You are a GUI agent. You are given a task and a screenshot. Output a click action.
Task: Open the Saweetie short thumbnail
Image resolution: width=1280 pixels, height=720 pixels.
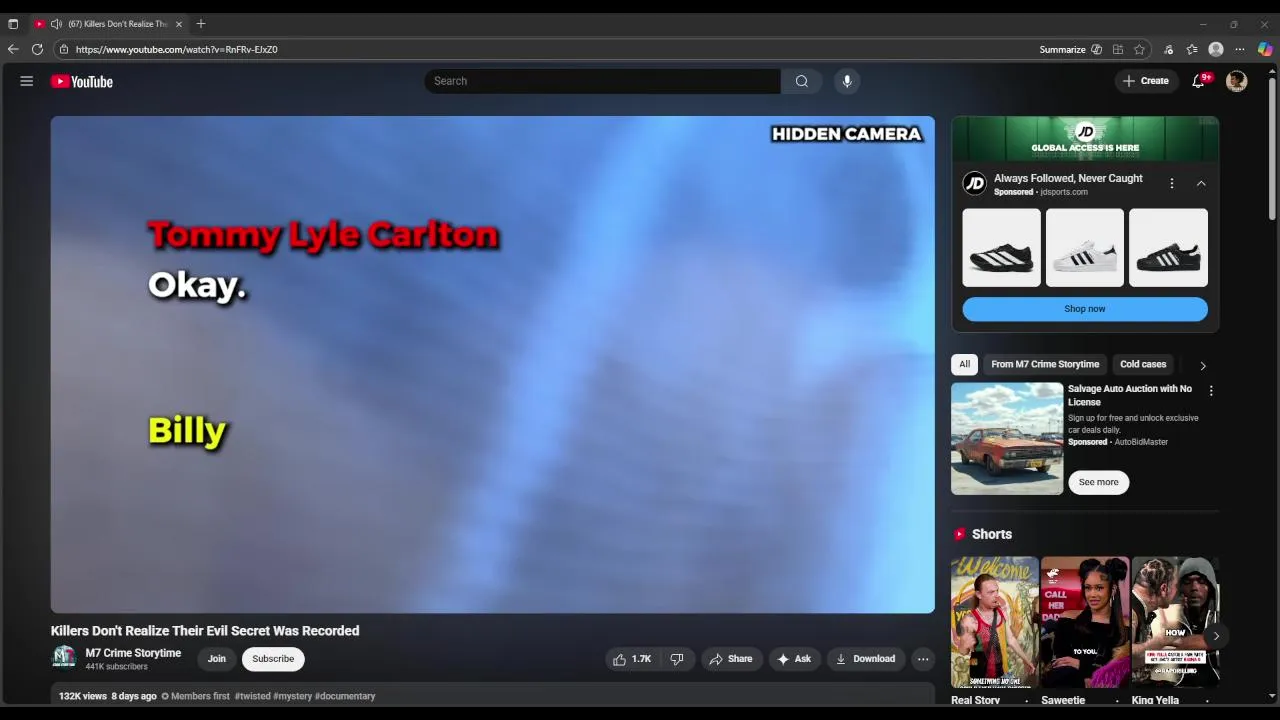click(1085, 622)
